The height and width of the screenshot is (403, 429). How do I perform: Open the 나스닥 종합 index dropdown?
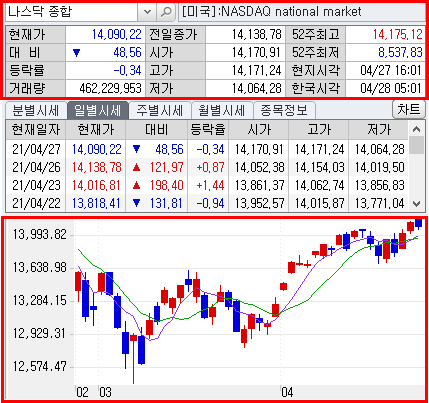click(x=147, y=12)
